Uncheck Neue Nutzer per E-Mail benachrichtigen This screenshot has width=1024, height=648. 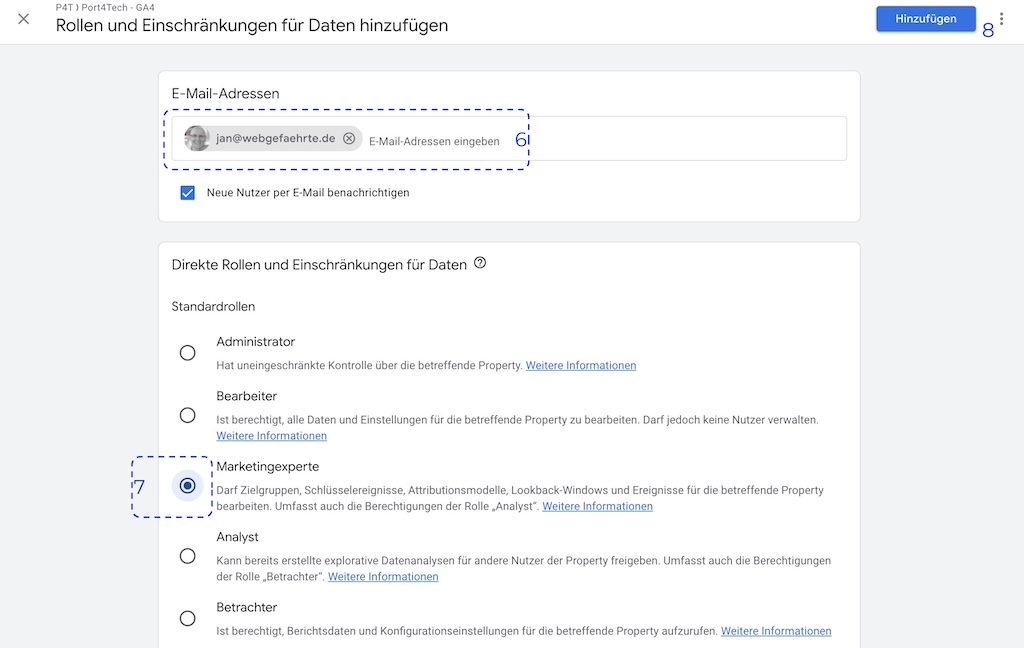pos(187,193)
